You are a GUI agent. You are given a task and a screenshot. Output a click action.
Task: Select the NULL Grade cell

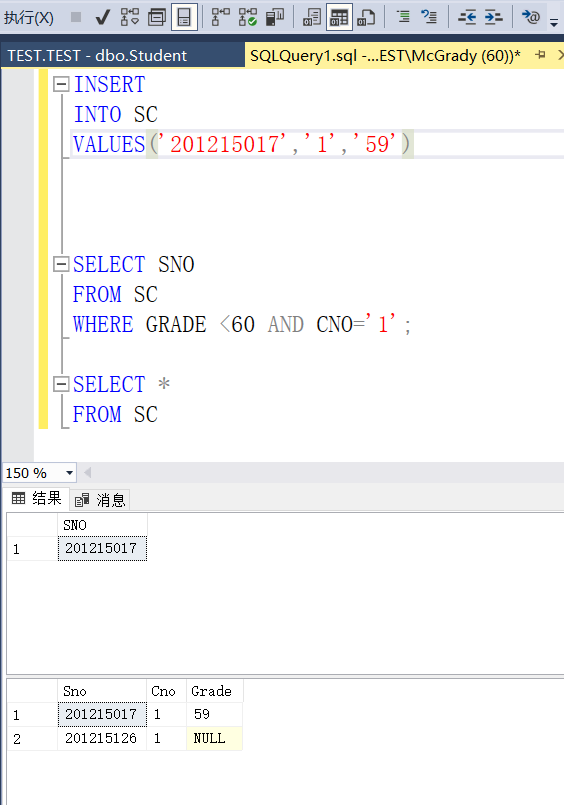tap(214, 738)
